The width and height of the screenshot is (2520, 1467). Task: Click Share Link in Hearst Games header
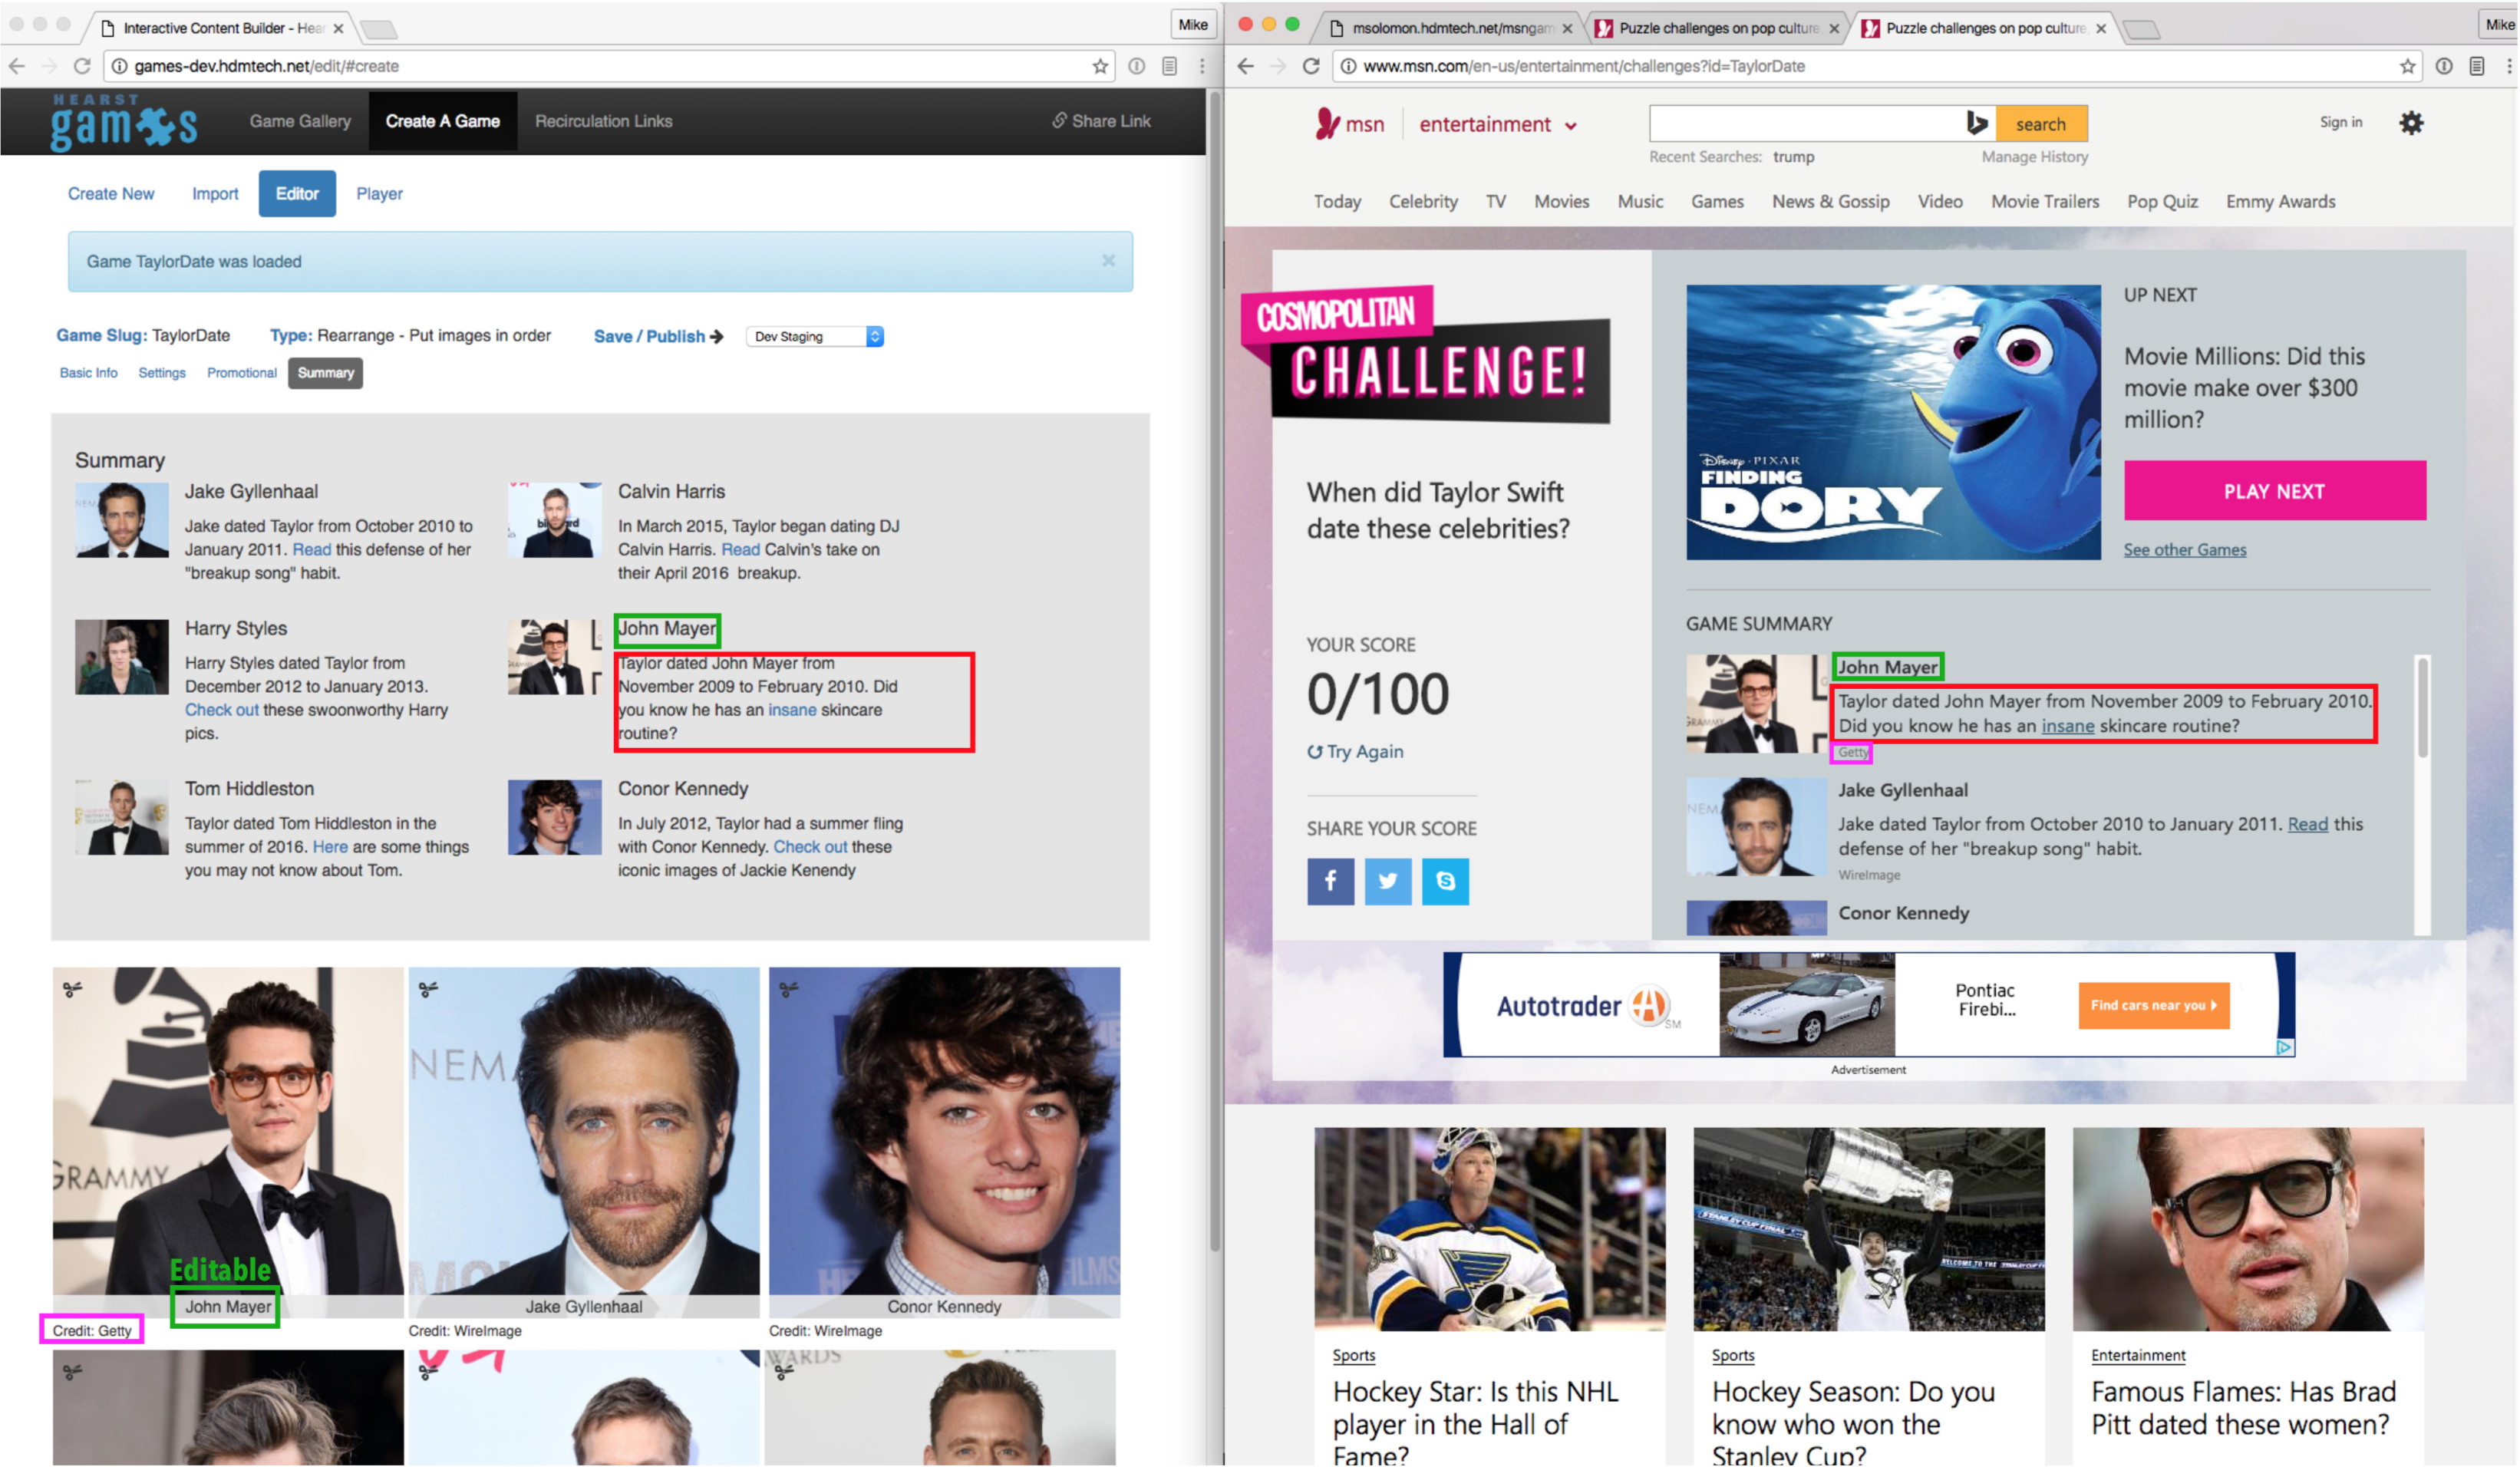coord(1101,121)
